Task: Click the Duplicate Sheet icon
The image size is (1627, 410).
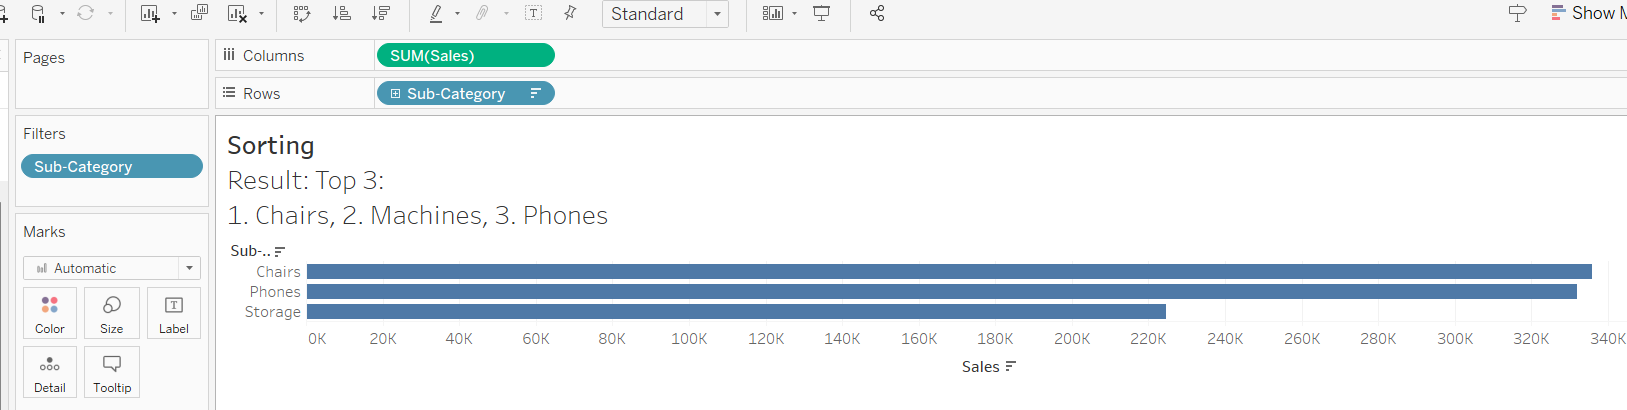Action: pos(199,14)
